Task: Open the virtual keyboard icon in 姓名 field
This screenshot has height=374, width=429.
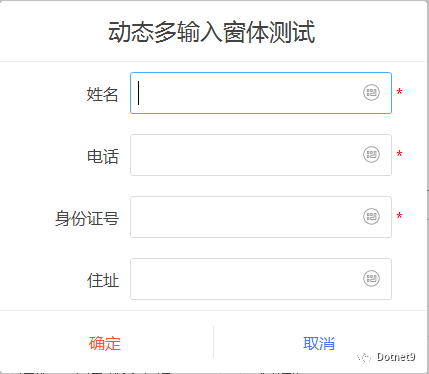Action: [x=371, y=92]
